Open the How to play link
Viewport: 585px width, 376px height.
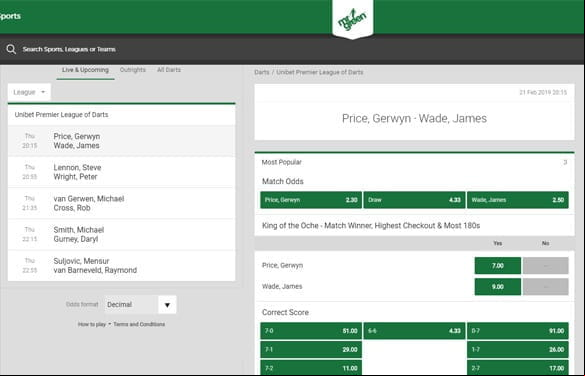coord(92,324)
